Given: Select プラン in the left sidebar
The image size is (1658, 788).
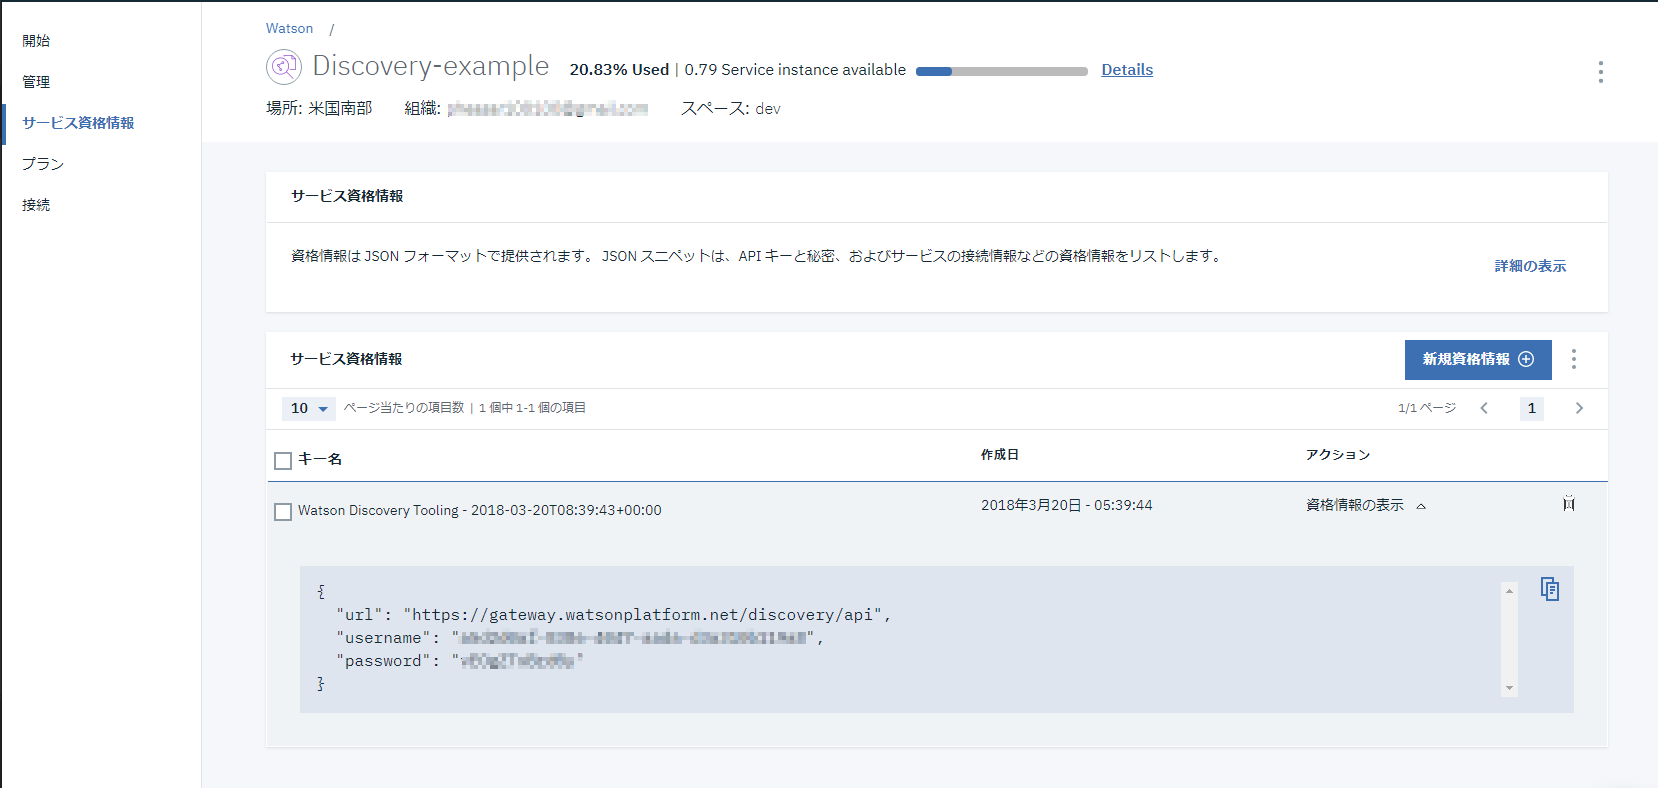Looking at the screenshot, I should point(43,164).
